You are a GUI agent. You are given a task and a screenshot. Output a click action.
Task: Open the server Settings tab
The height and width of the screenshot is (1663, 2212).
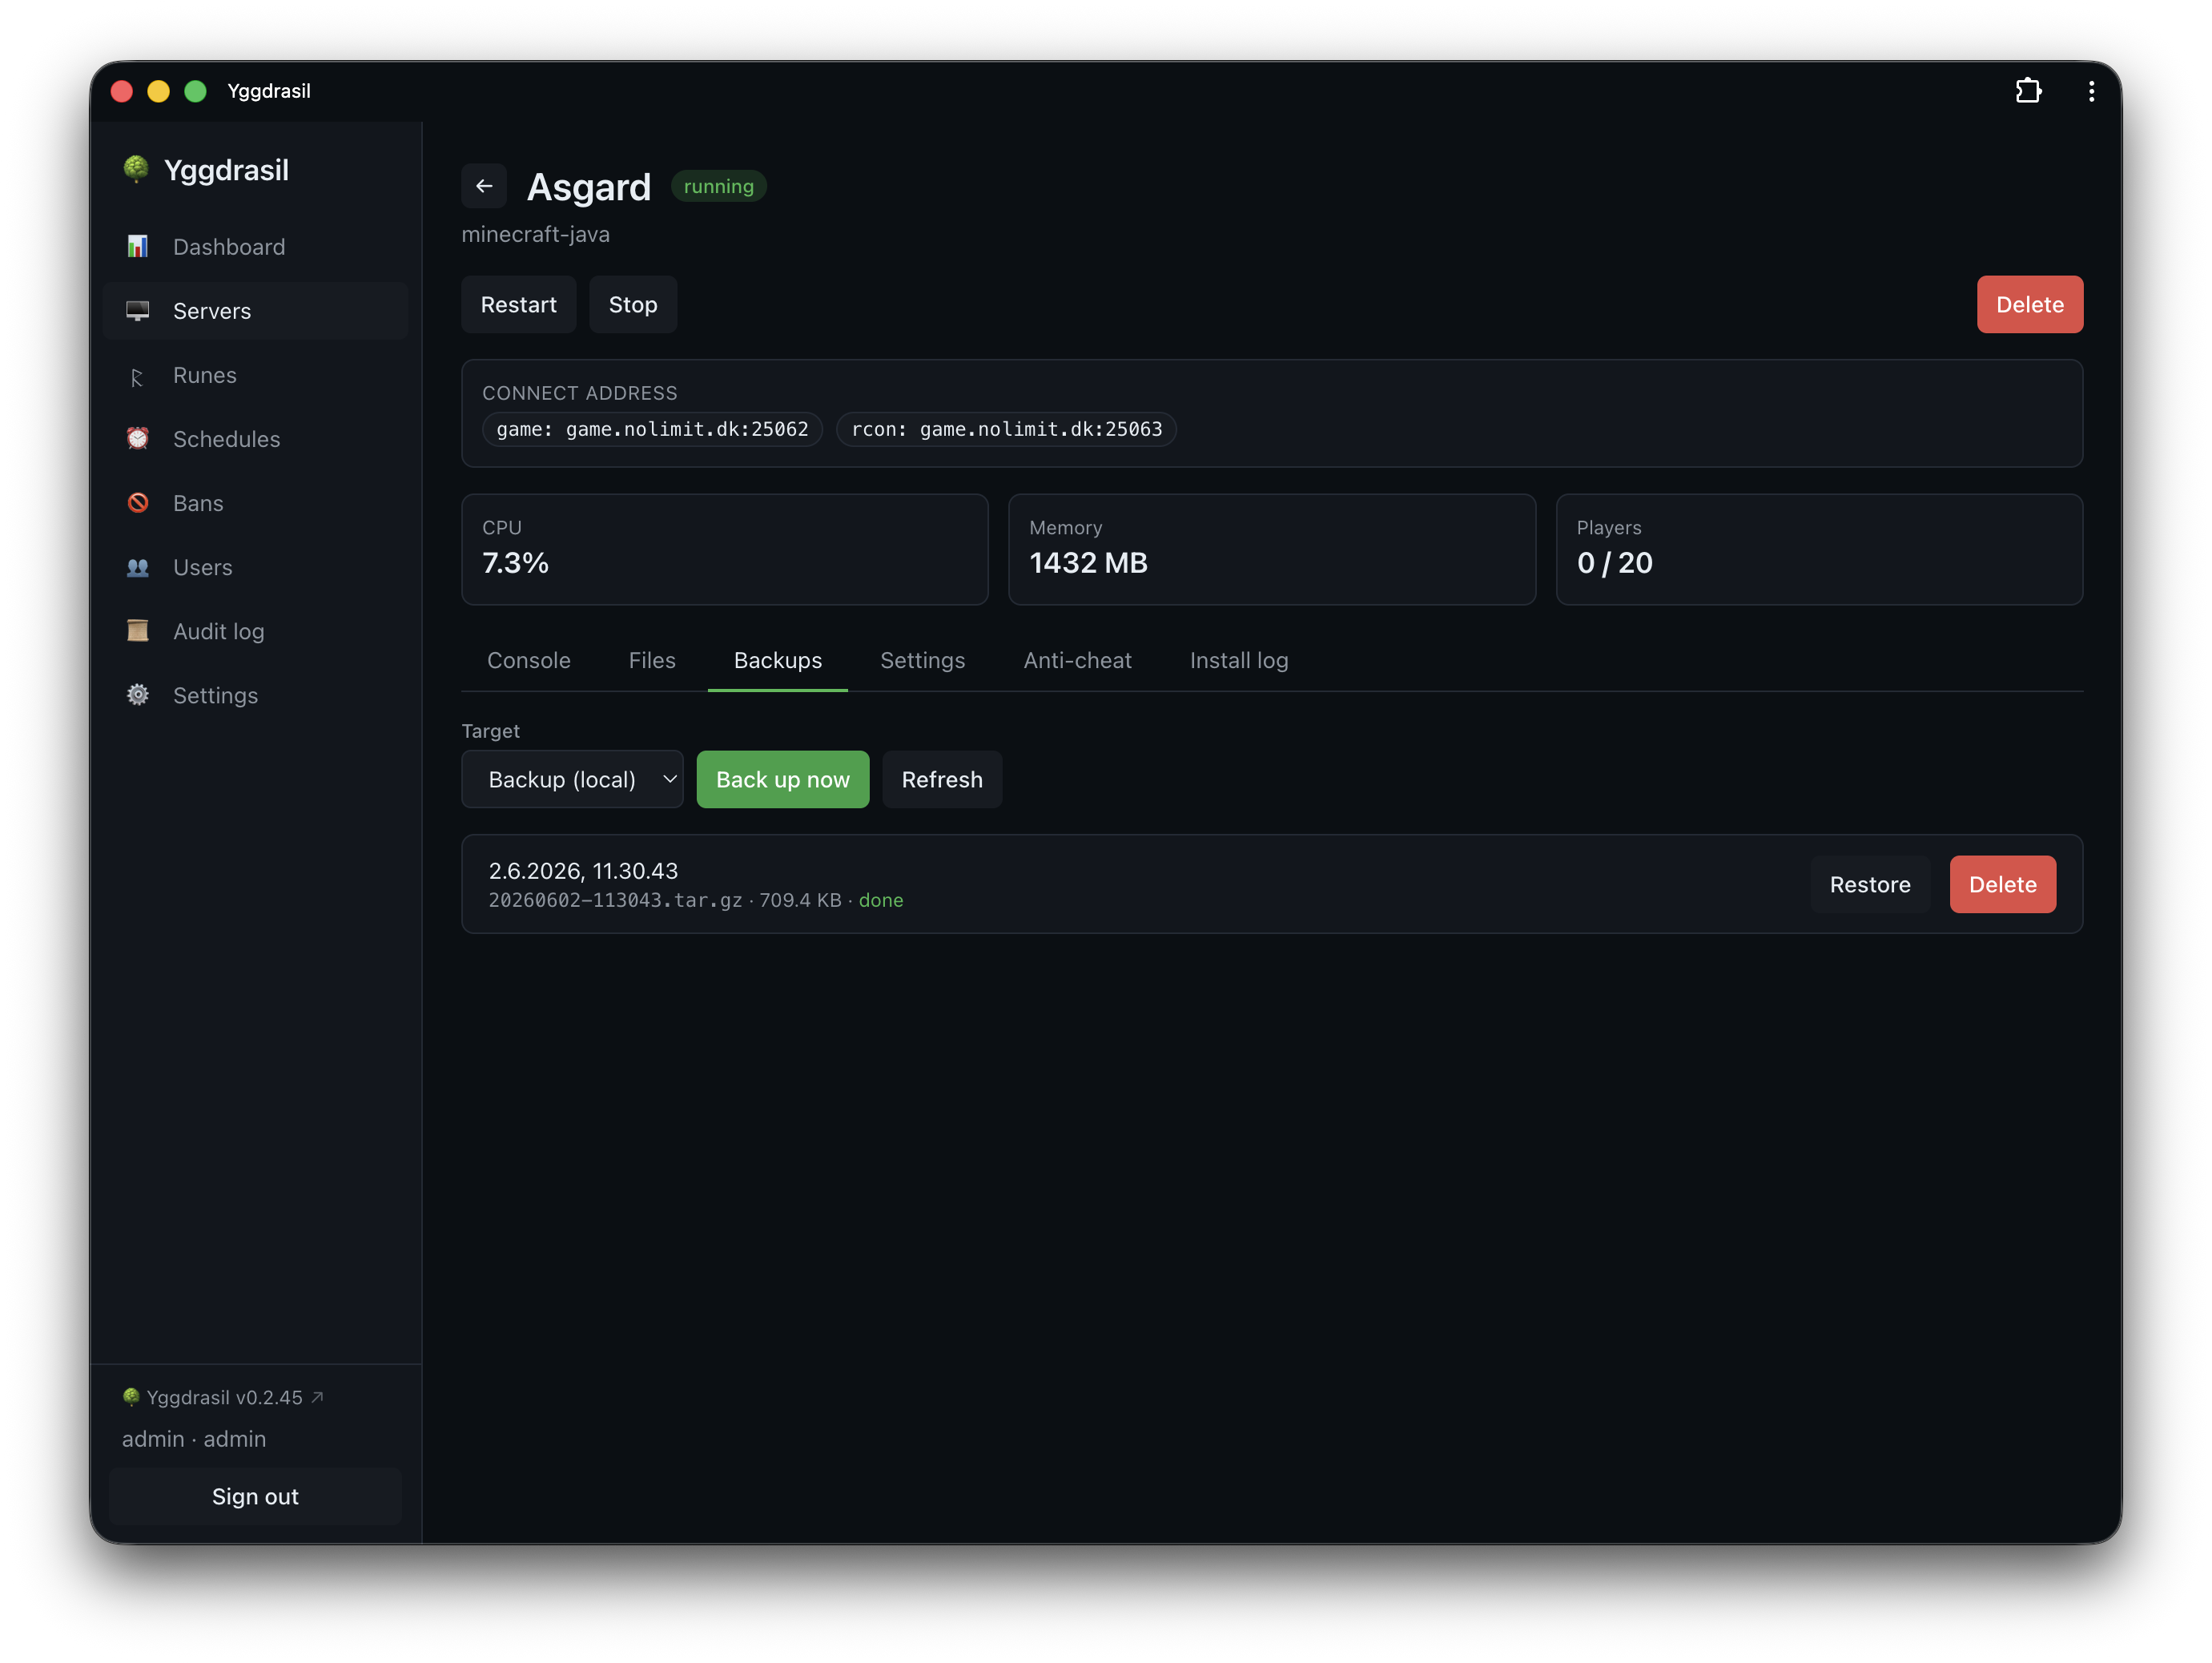[x=922, y=660]
